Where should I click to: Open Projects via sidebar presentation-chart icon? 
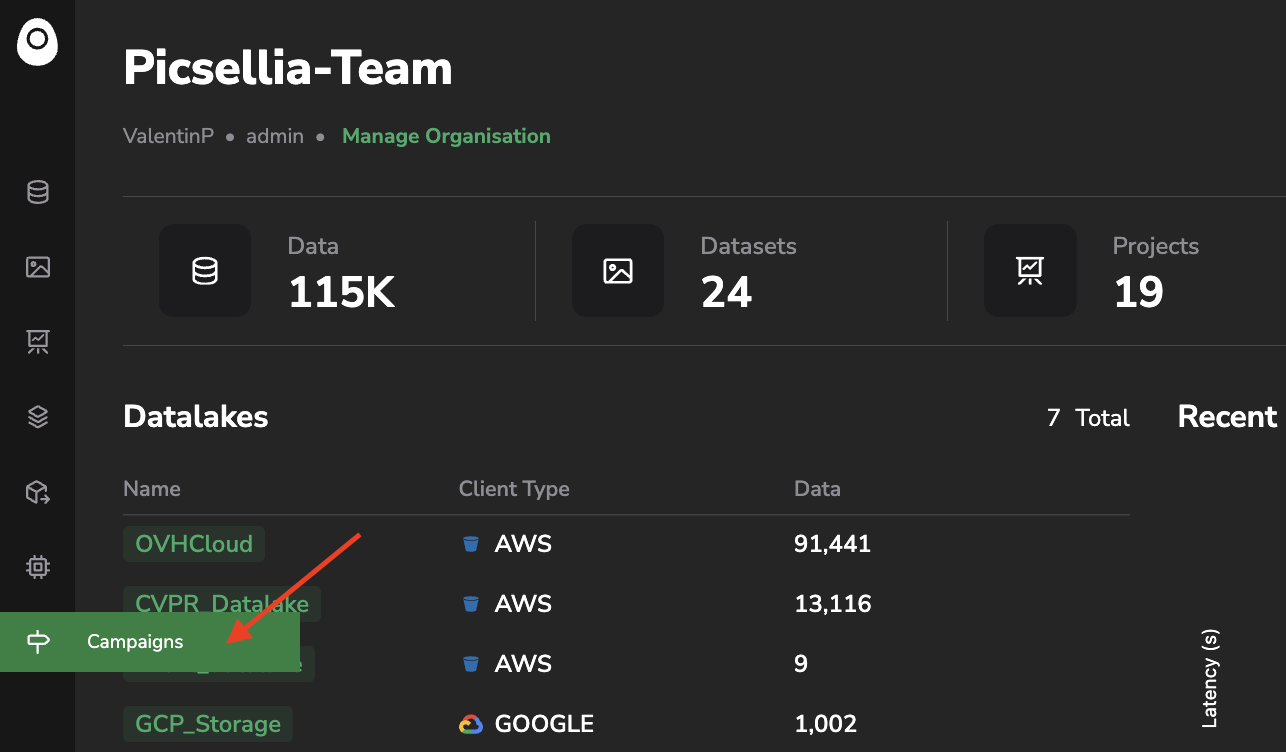(38, 342)
